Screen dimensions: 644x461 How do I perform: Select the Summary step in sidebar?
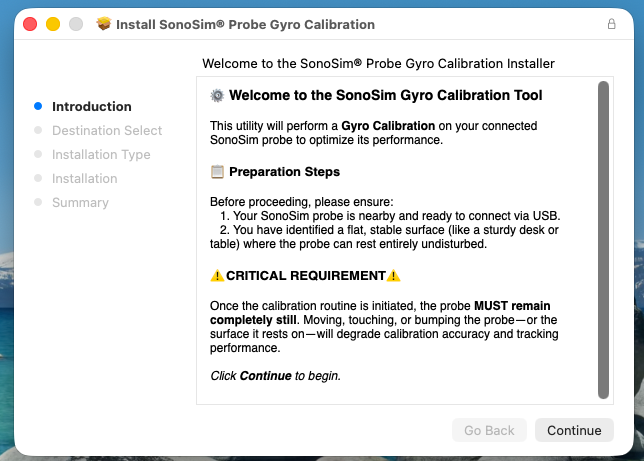pos(80,203)
